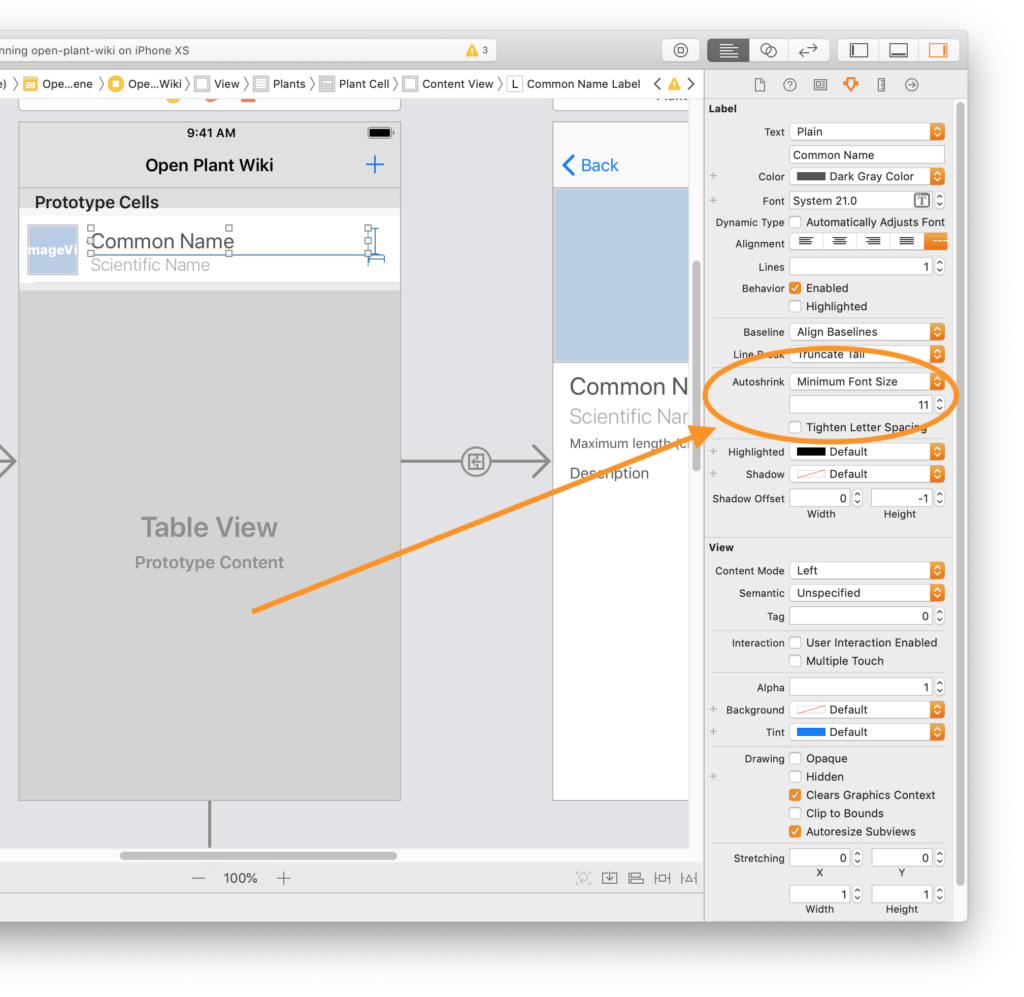The height and width of the screenshot is (997, 1024).
Task: Open the Resolve Auto Layout Issues menu
Action: pyautogui.click(x=689, y=878)
